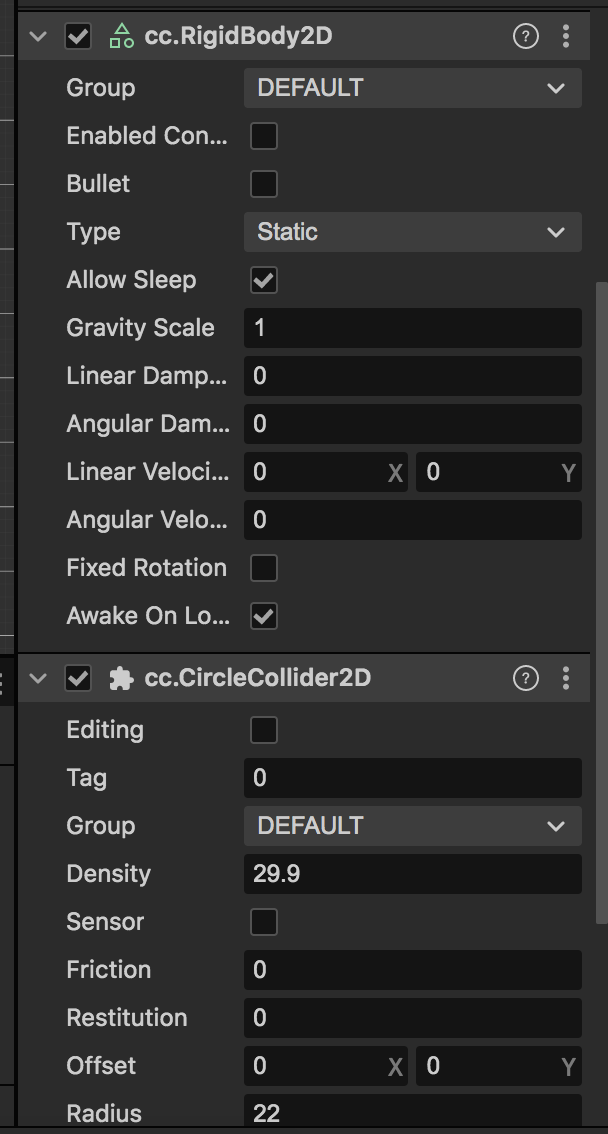Click the Density input field
This screenshot has height=1134, width=608.
click(x=413, y=874)
